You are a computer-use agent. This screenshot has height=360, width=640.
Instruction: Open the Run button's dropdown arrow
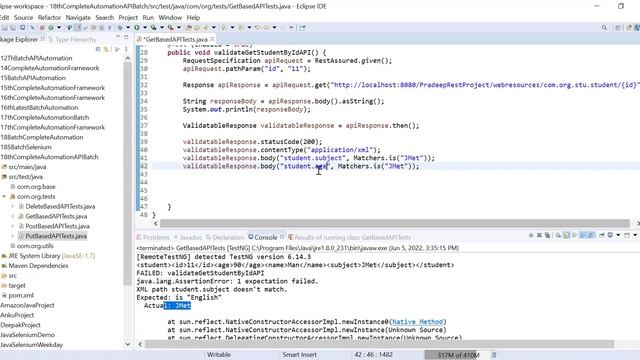(x=145, y=28)
